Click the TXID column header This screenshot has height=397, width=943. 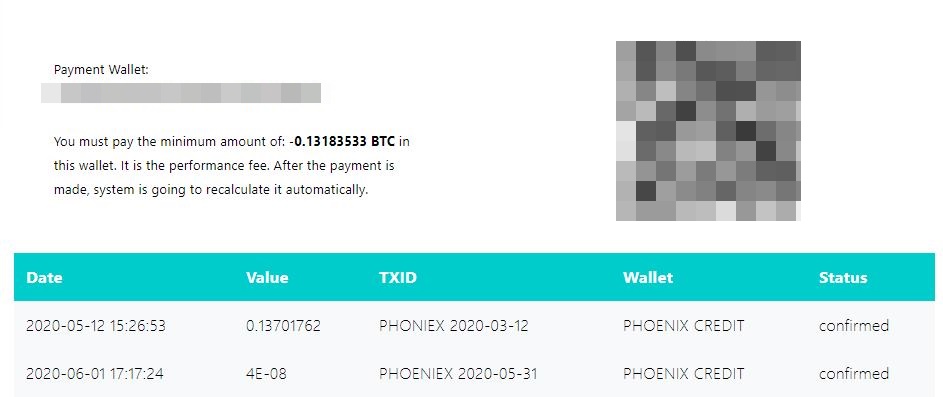tap(398, 277)
